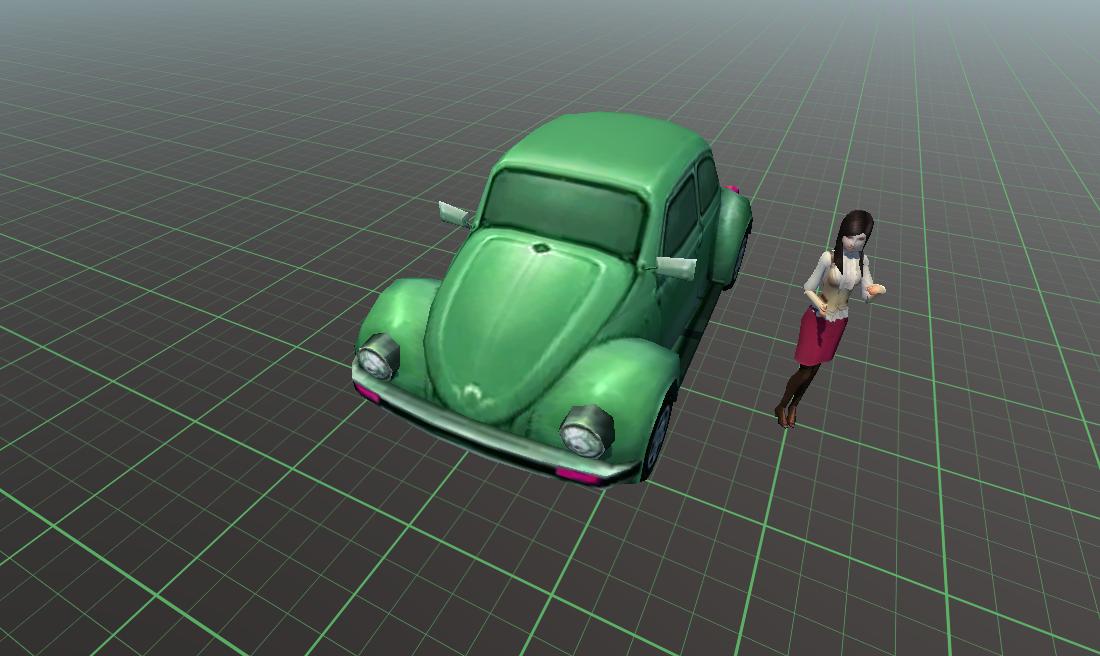Select the side mirror right of the windshield
Viewport: 1100px width, 656px height.
coord(677,266)
